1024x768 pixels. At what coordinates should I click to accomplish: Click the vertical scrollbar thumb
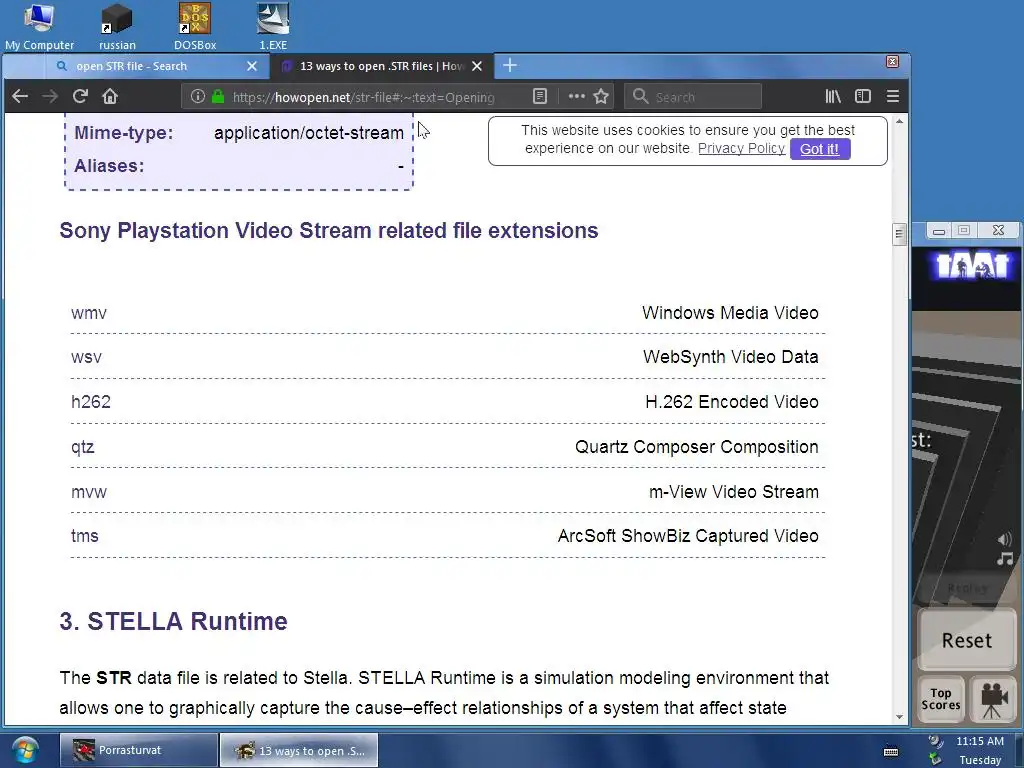coord(899,234)
